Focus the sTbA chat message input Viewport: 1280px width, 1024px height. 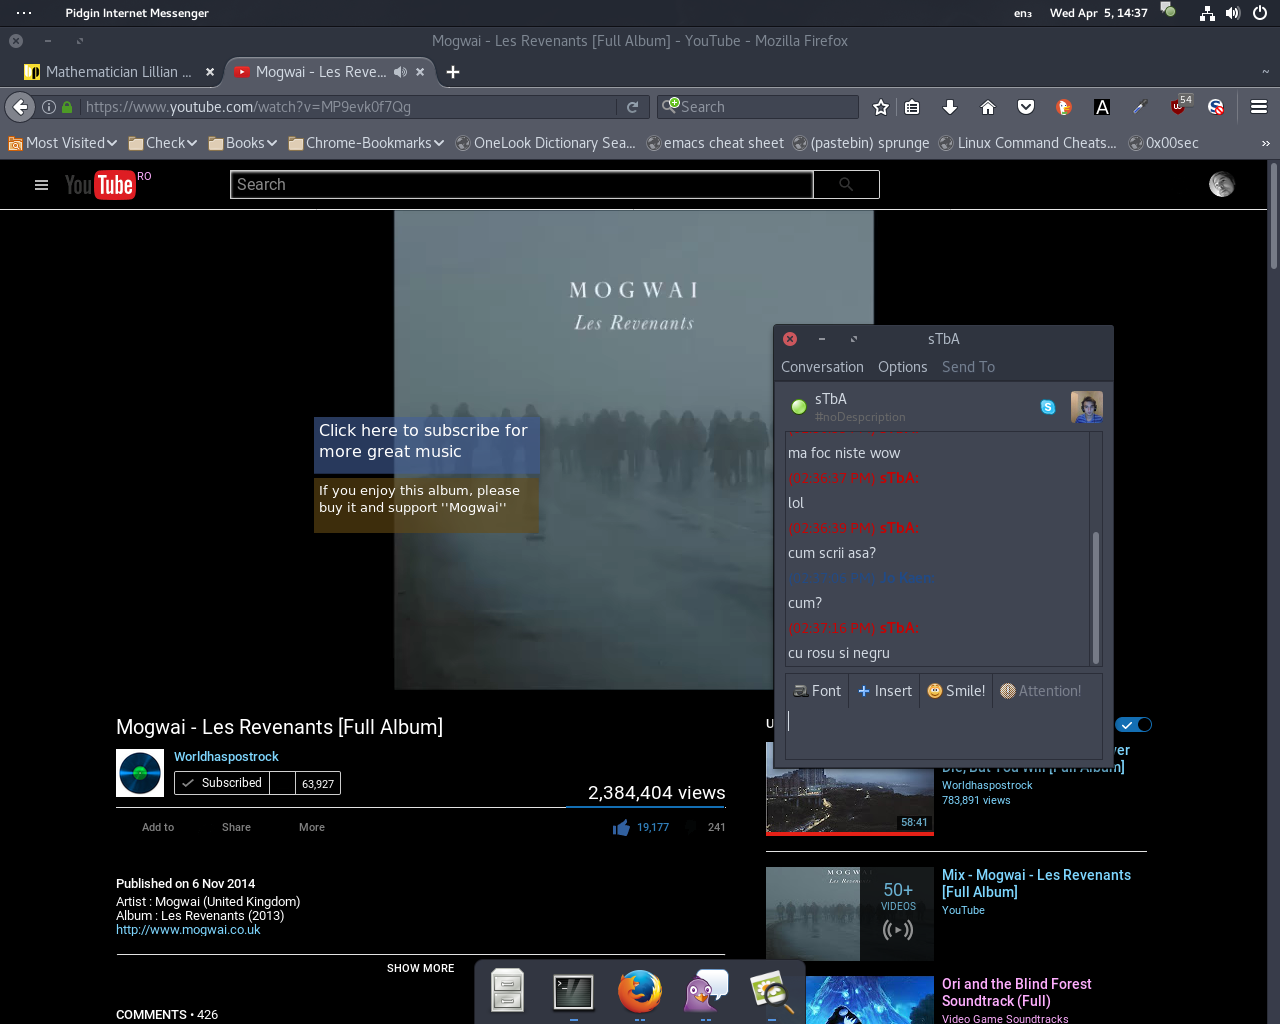tap(945, 733)
